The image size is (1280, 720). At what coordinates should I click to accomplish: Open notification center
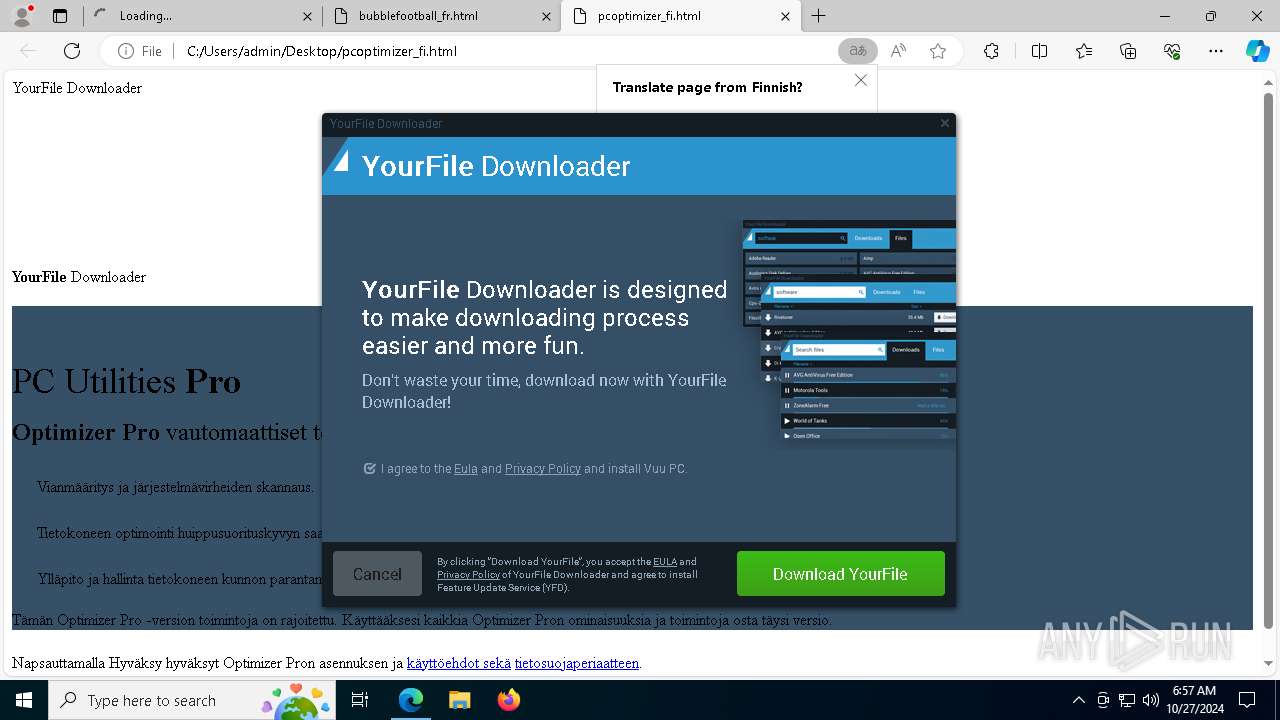point(1247,700)
